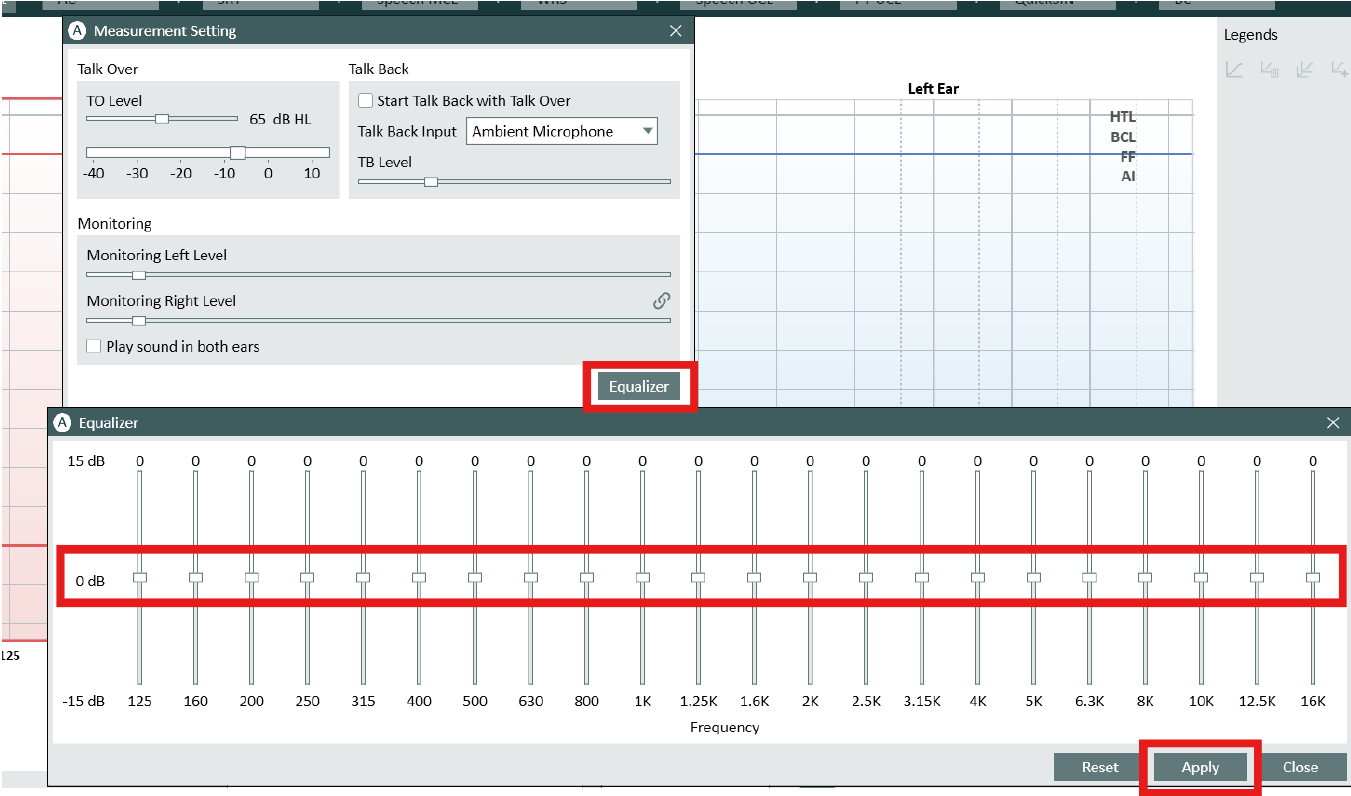The image size is (1351, 796).
Task: Click the Close button in Equalizer footer
Action: coord(1300,767)
